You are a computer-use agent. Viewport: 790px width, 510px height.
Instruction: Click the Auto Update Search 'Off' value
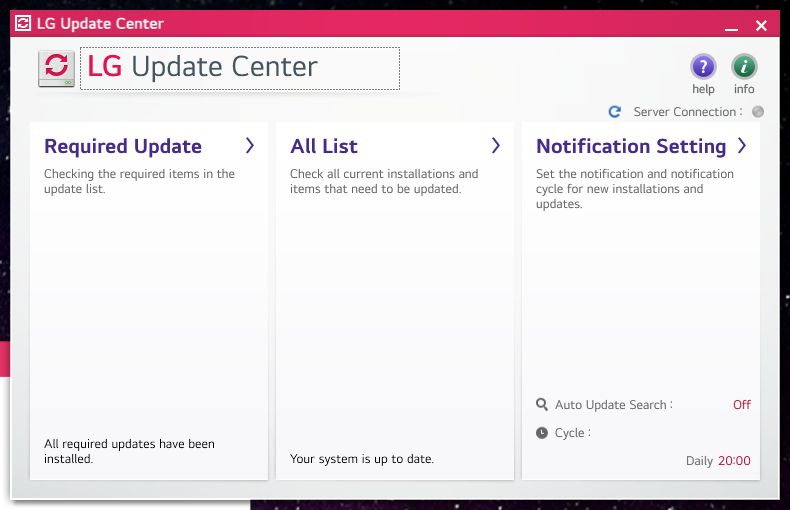click(x=742, y=405)
